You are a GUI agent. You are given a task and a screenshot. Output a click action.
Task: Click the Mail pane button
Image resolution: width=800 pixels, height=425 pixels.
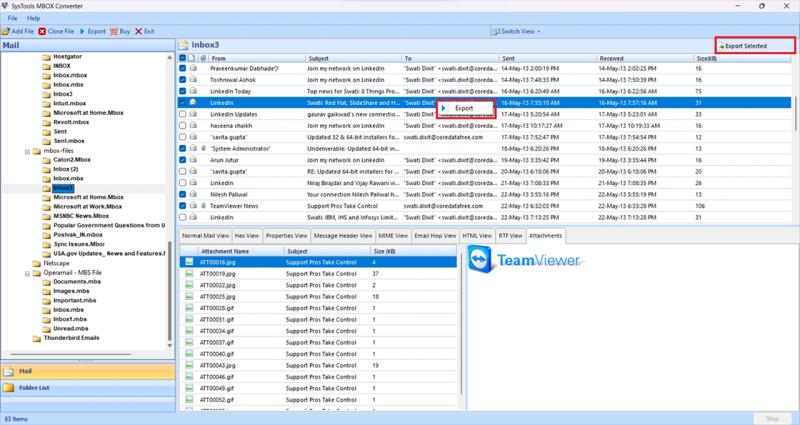click(x=88, y=371)
